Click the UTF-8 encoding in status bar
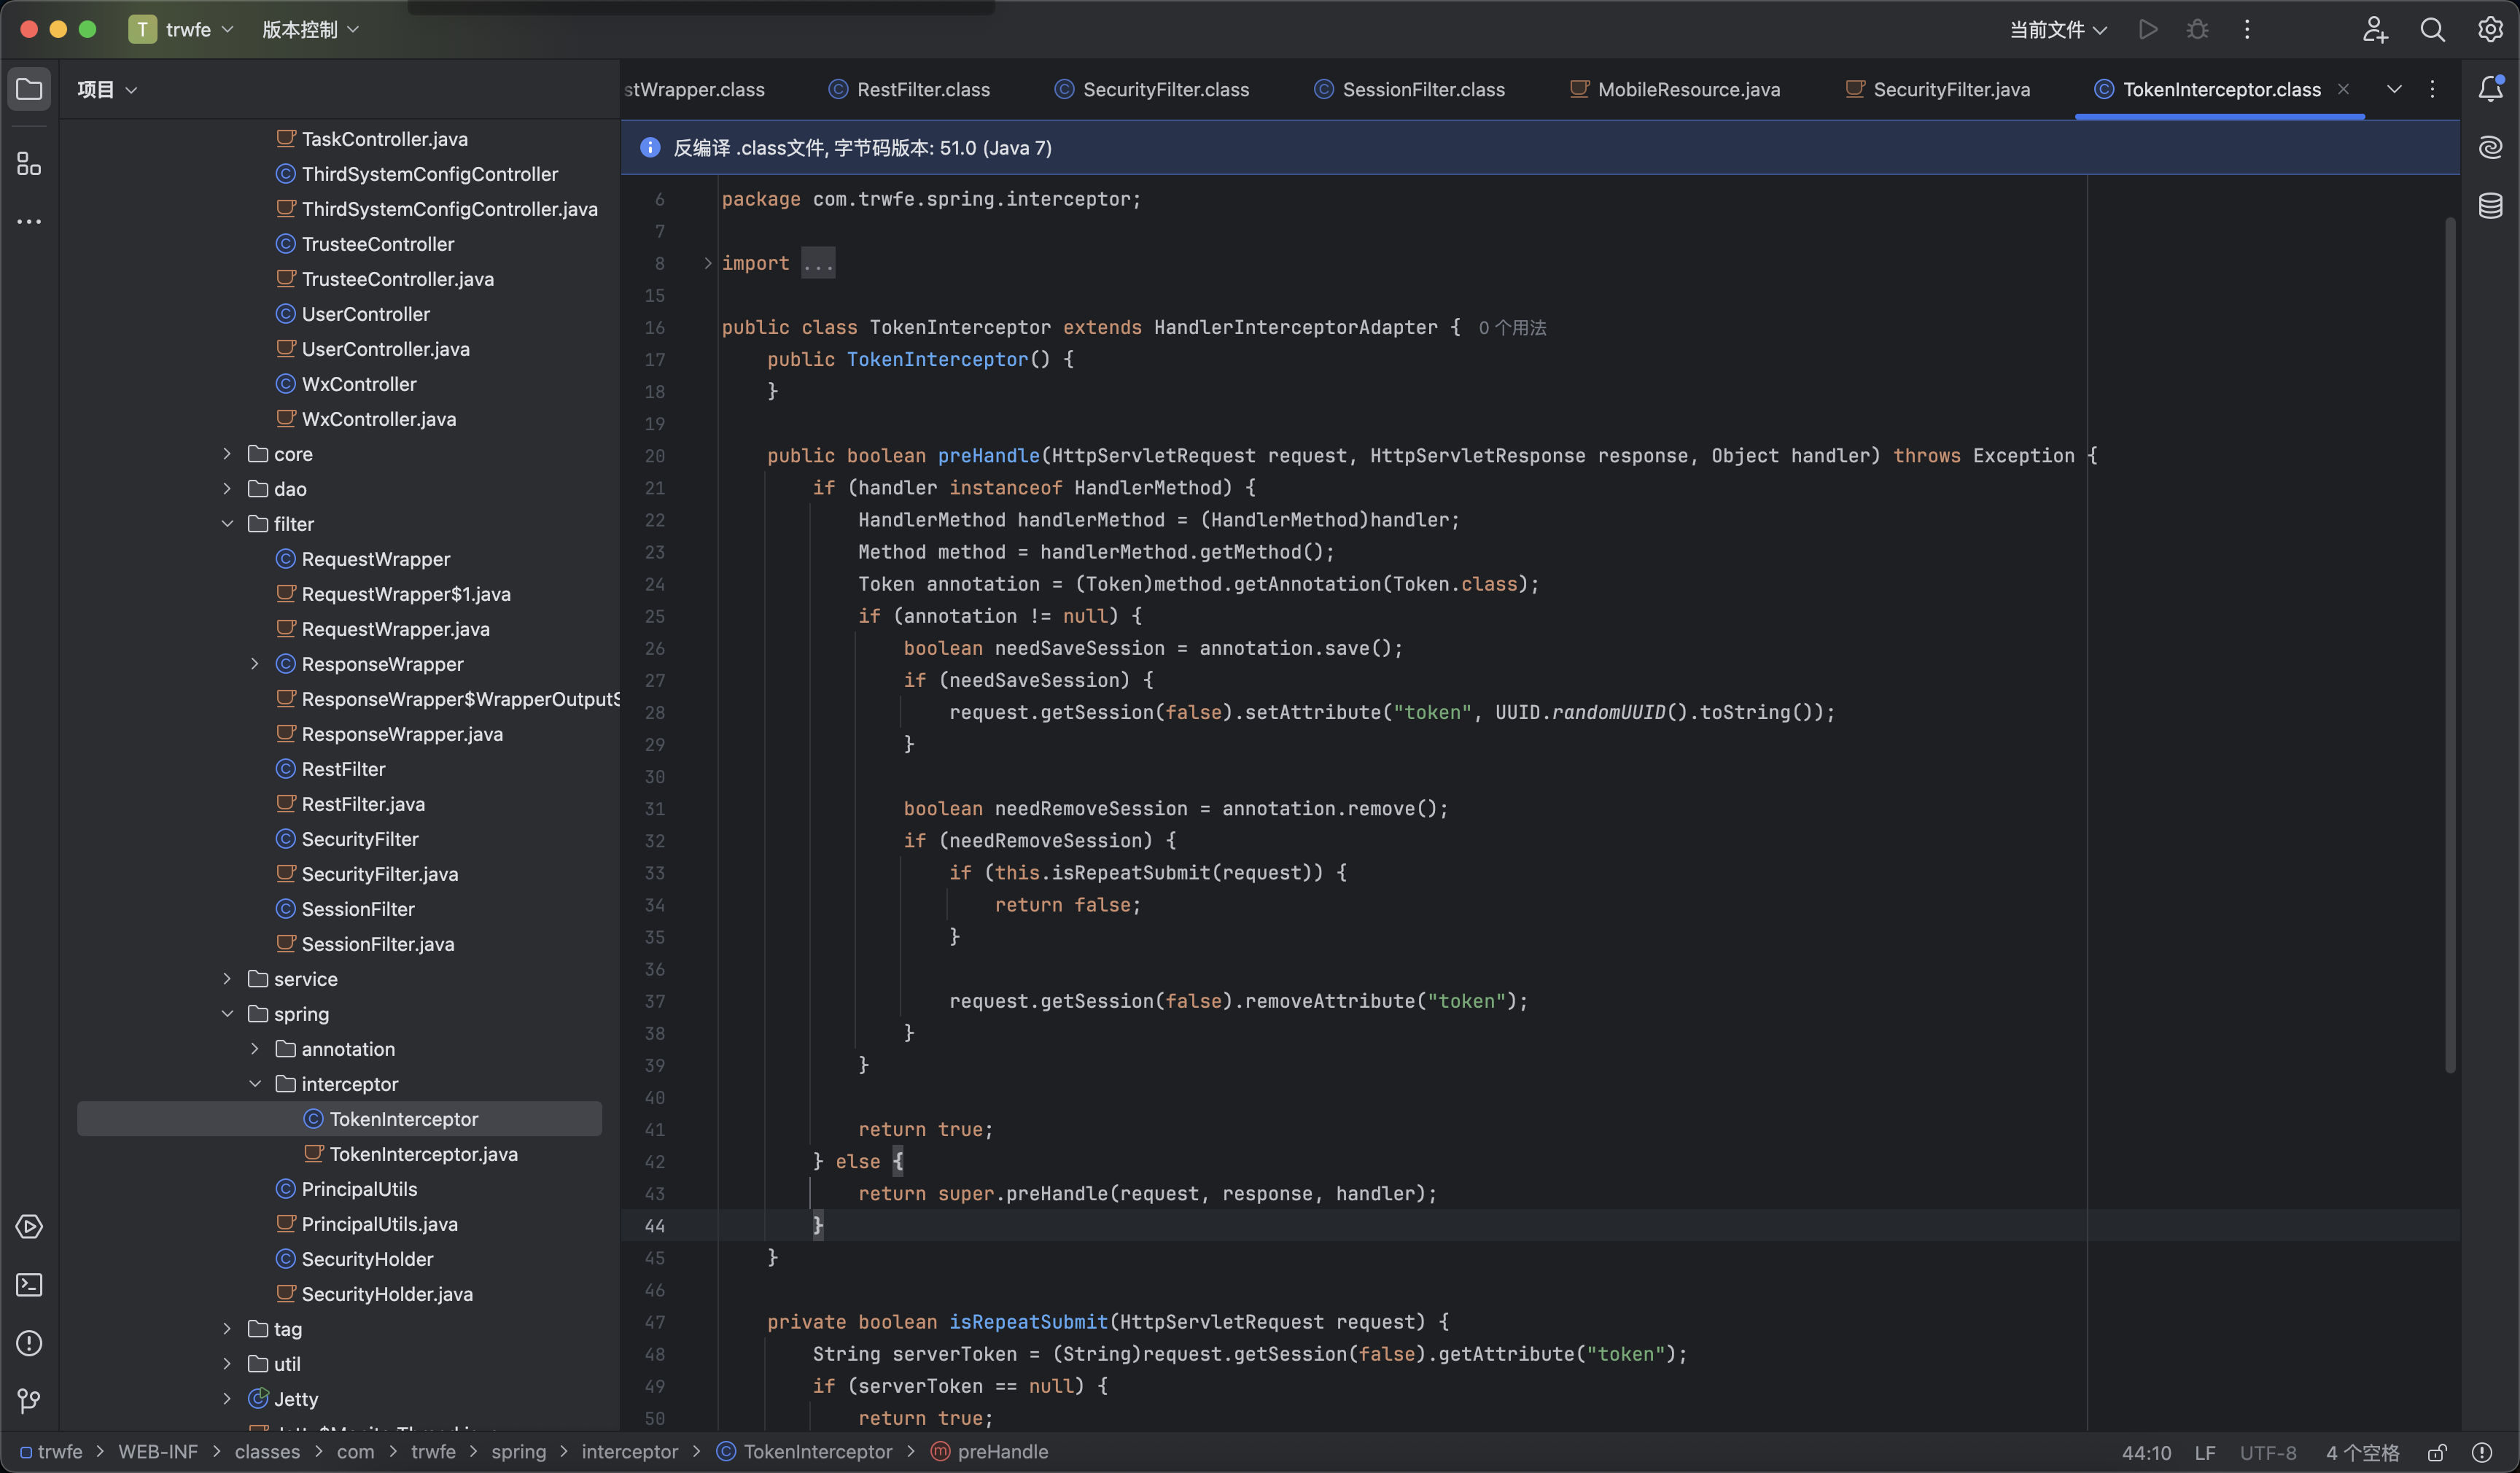This screenshot has width=2520, height=1473. coord(2267,1453)
